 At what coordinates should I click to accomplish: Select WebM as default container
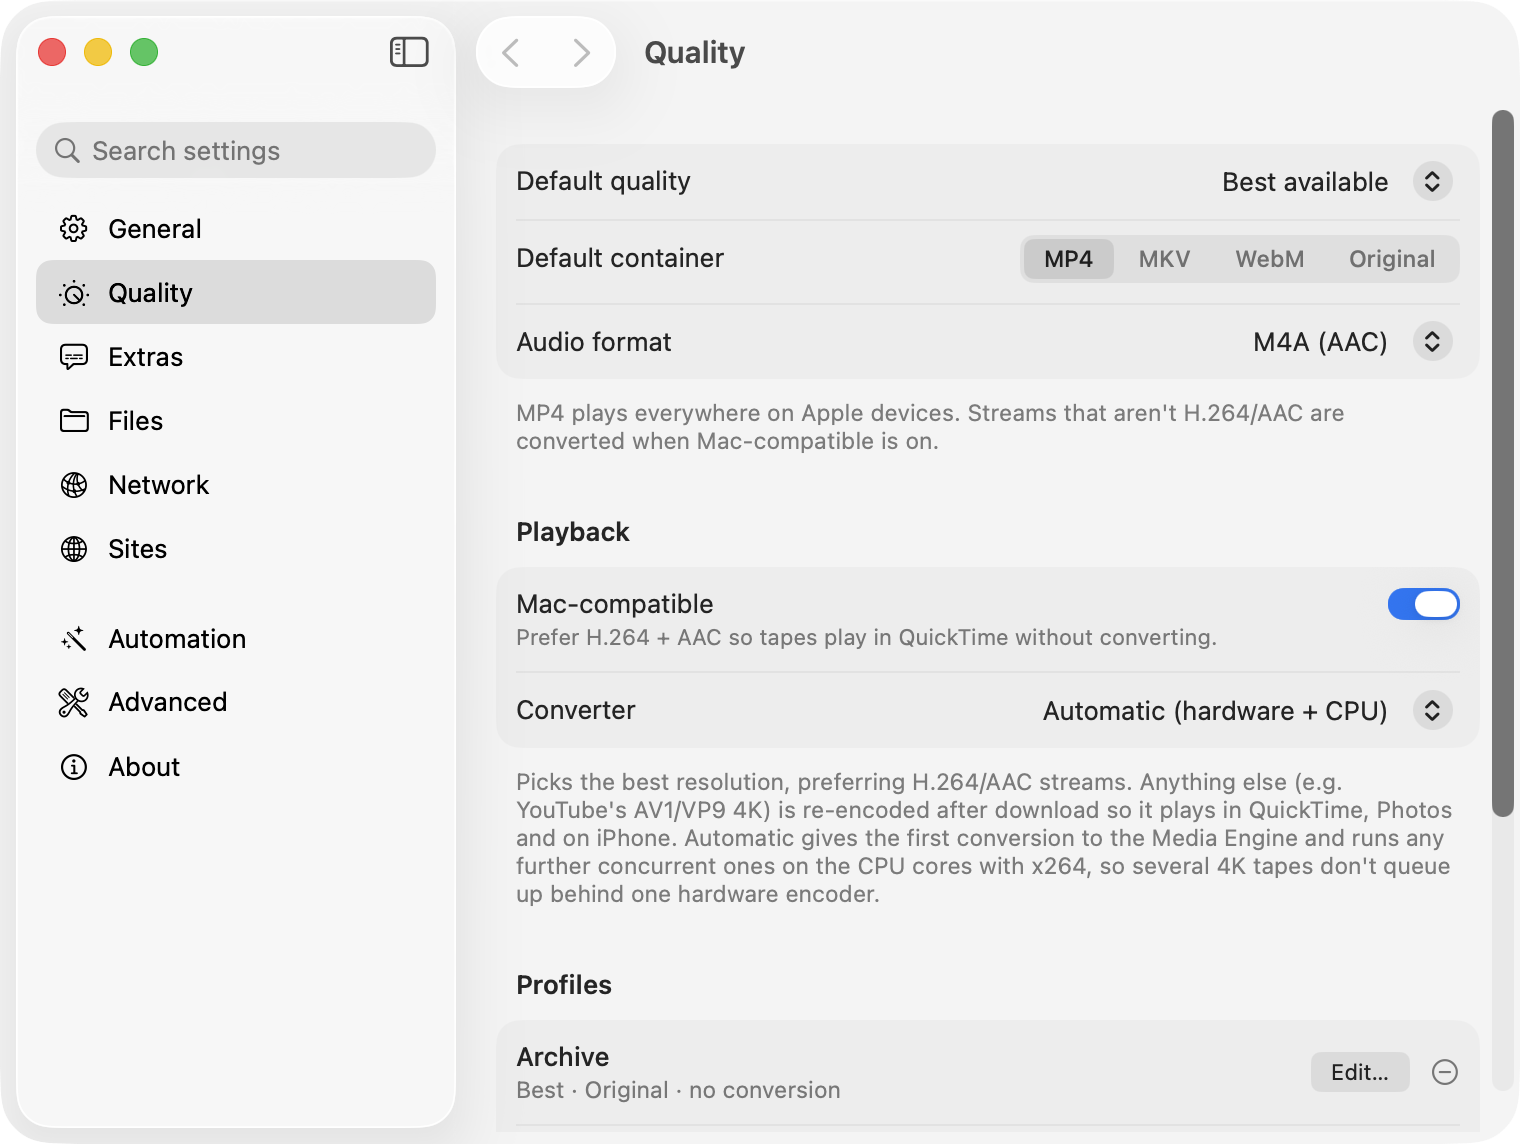(x=1270, y=259)
